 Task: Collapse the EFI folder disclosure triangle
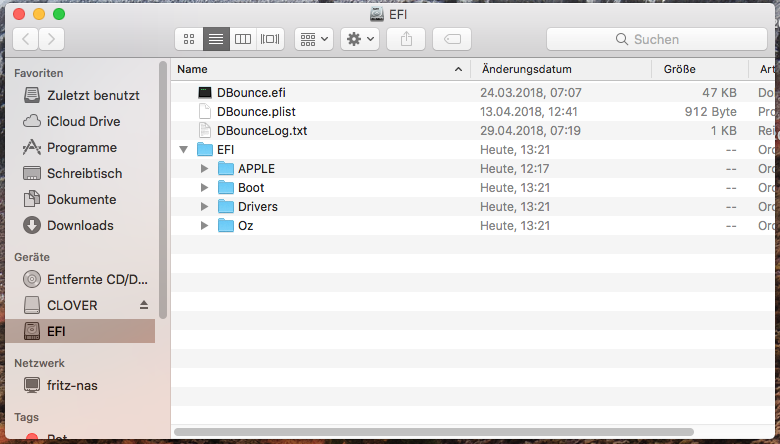(x=184, y=149)
